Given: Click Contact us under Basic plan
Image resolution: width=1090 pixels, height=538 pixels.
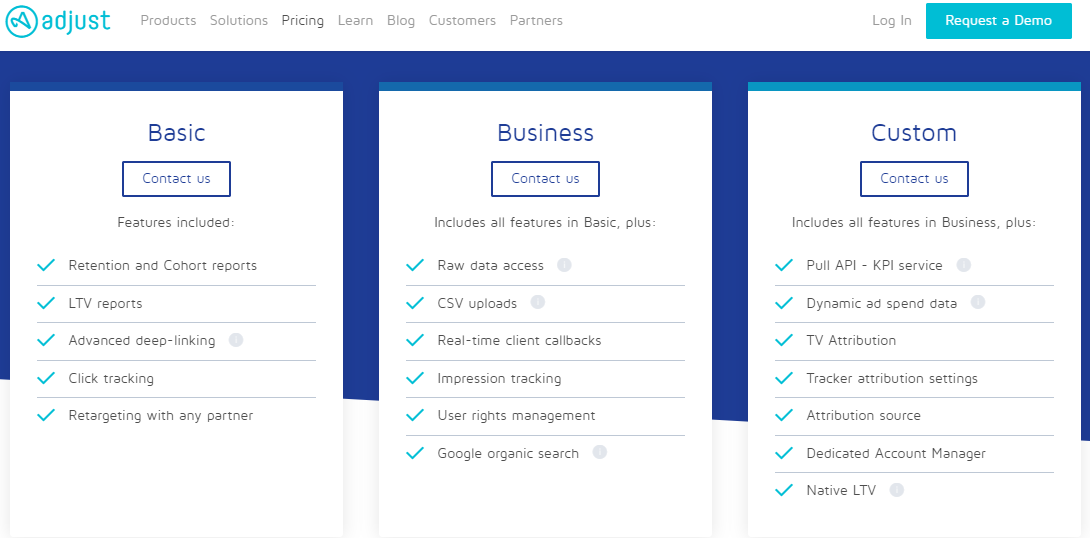Looking at the screenshot, I should 177,179.
